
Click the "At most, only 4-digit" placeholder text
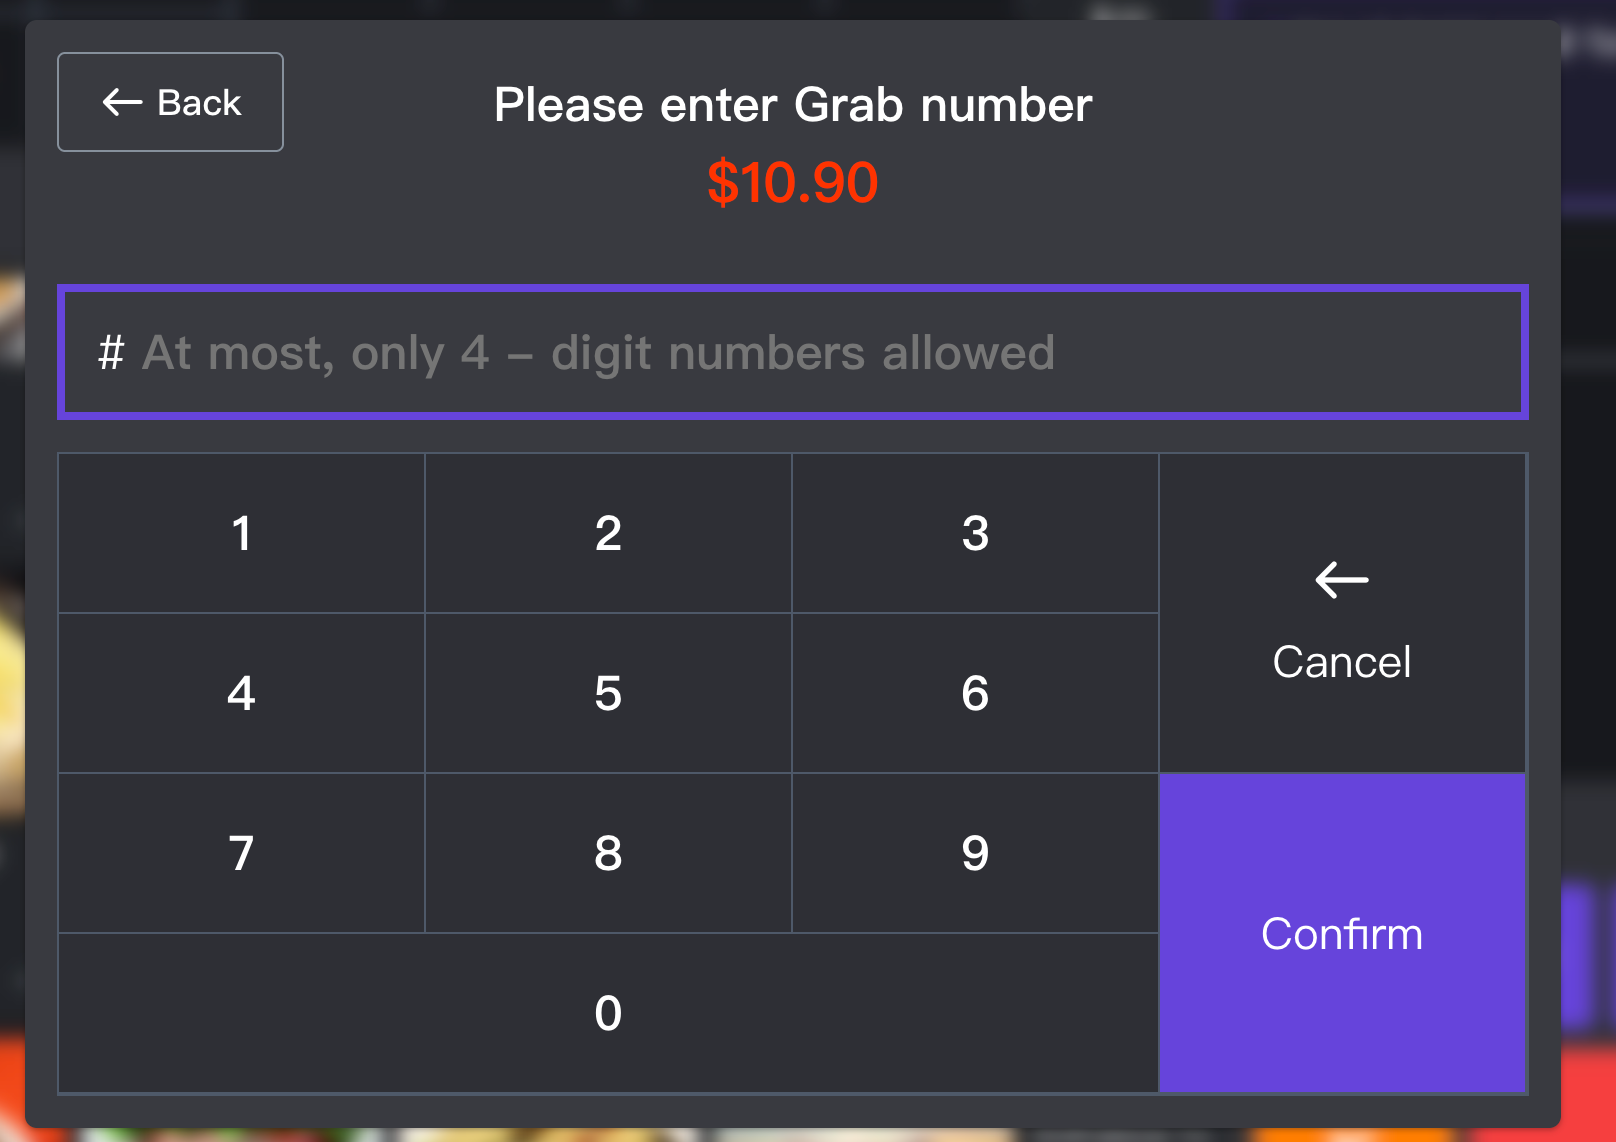pos(598,353)
